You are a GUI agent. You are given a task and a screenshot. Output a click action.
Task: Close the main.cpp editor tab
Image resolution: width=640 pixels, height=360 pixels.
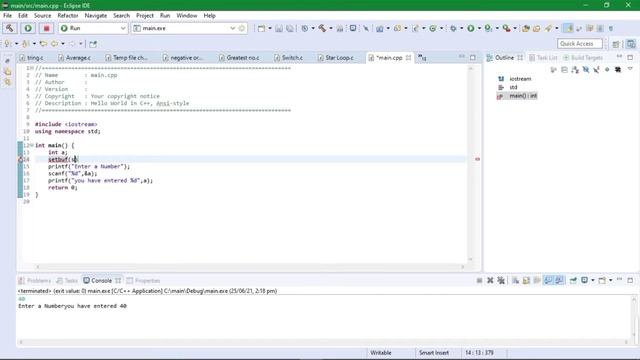tap(408, 58)
